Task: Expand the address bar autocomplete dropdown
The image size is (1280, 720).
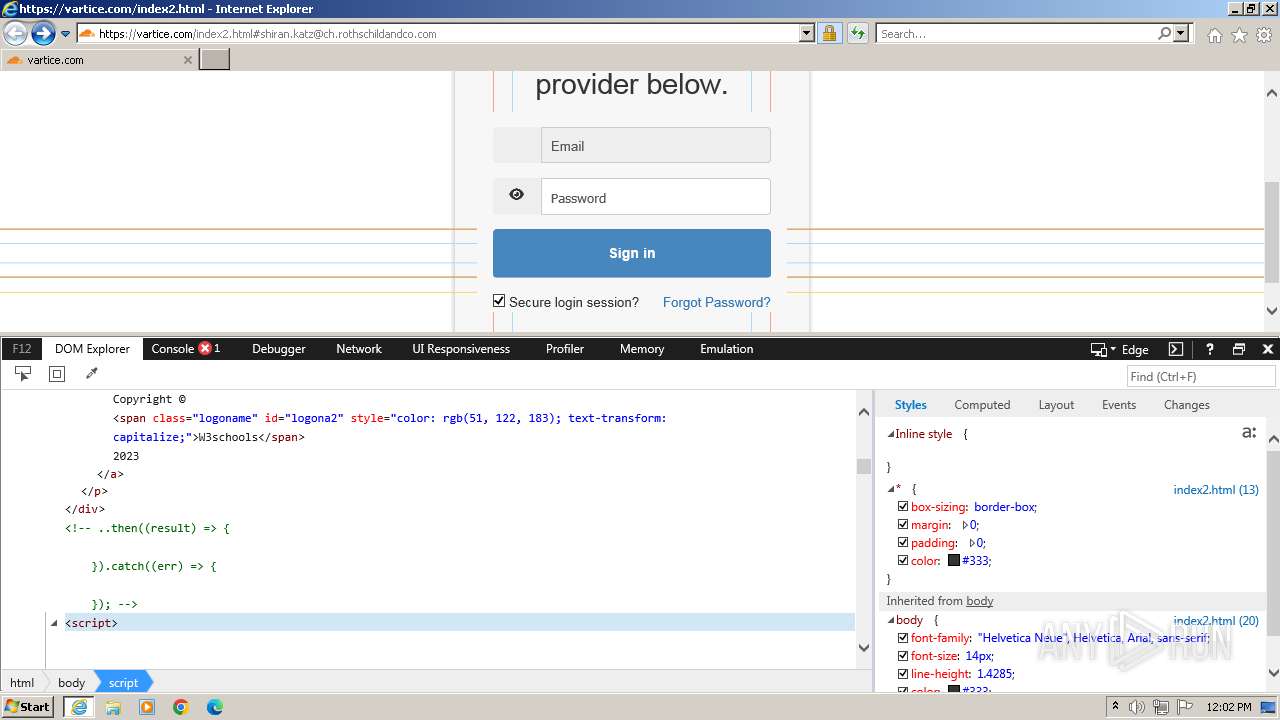Action: 807,33
